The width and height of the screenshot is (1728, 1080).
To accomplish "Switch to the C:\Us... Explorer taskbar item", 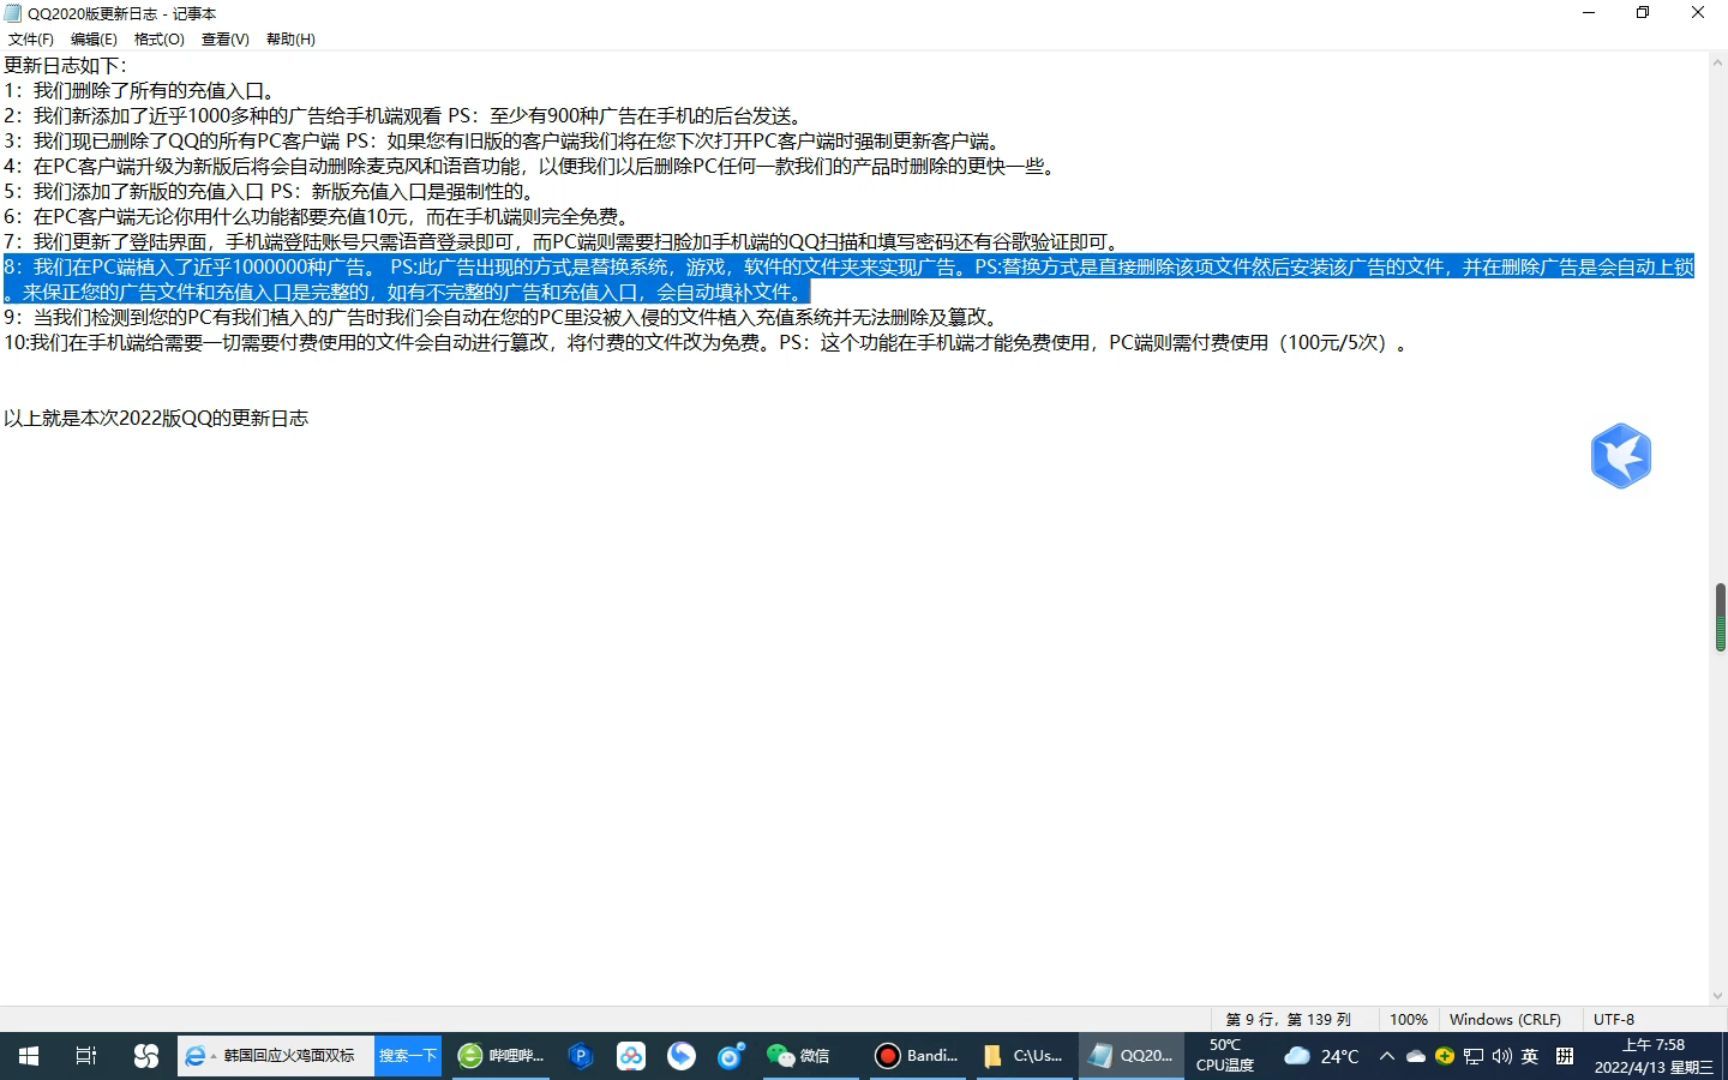I will coord(1024,1056).
